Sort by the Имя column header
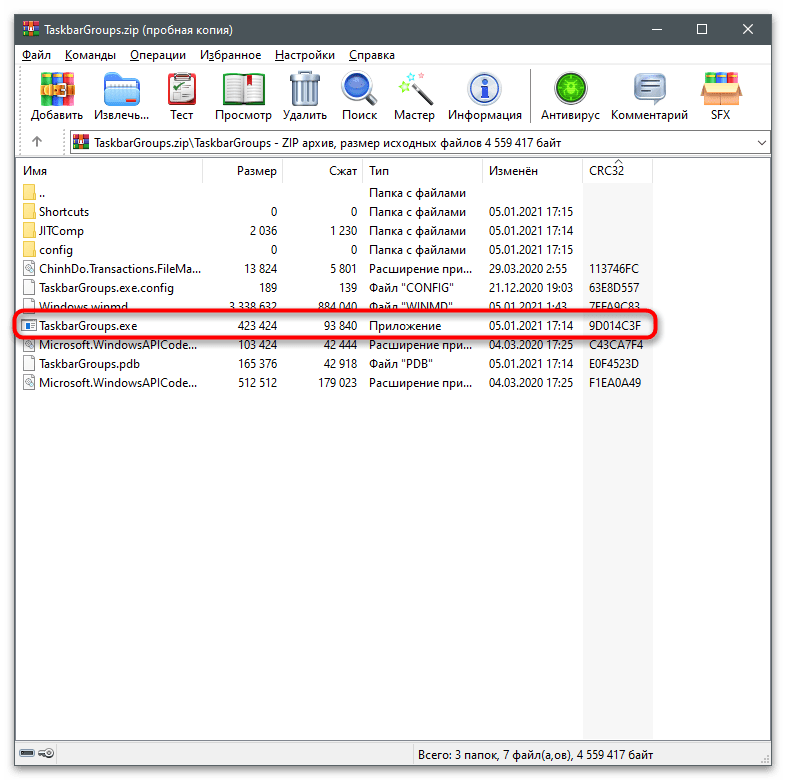The image size is (786, 780). point(109,171)
